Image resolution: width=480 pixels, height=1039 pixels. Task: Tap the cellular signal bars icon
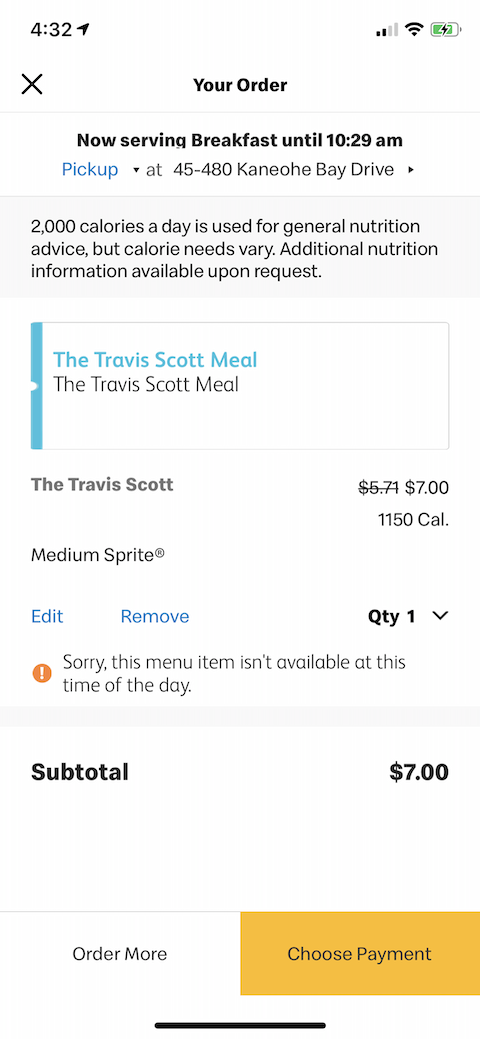click(387, 30)
